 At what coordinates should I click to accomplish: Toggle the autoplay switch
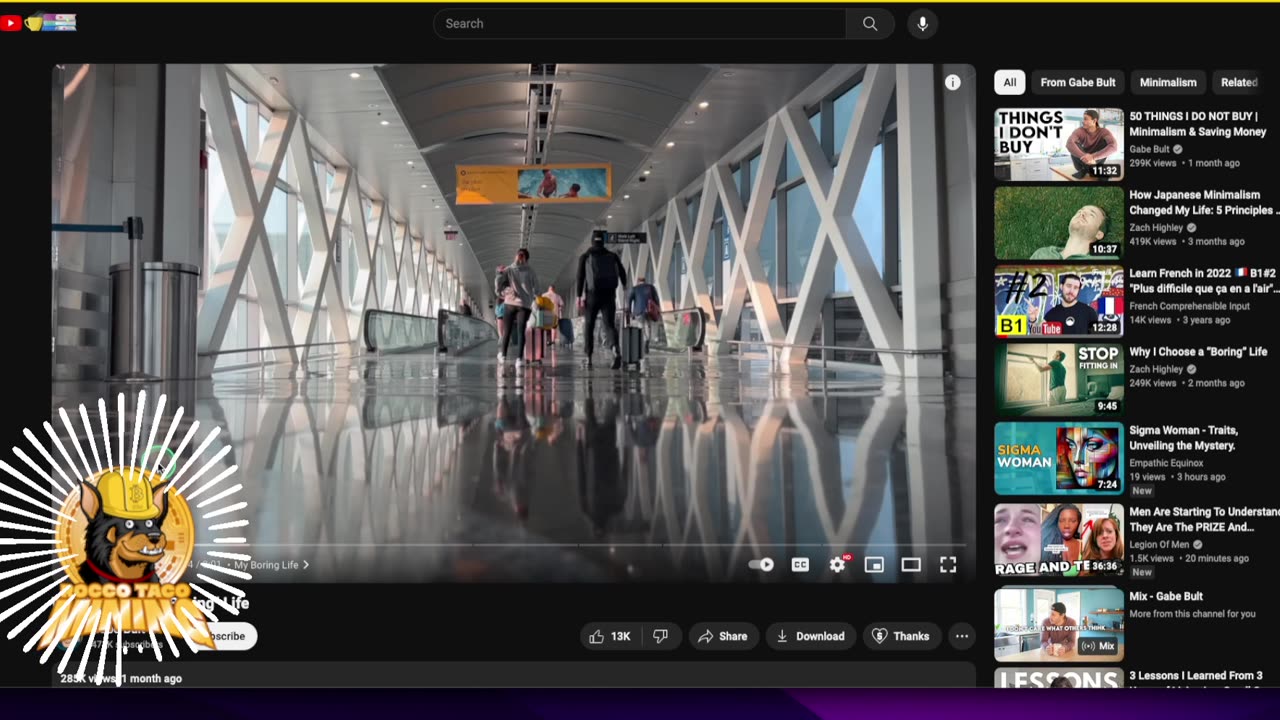coord(761,565)
